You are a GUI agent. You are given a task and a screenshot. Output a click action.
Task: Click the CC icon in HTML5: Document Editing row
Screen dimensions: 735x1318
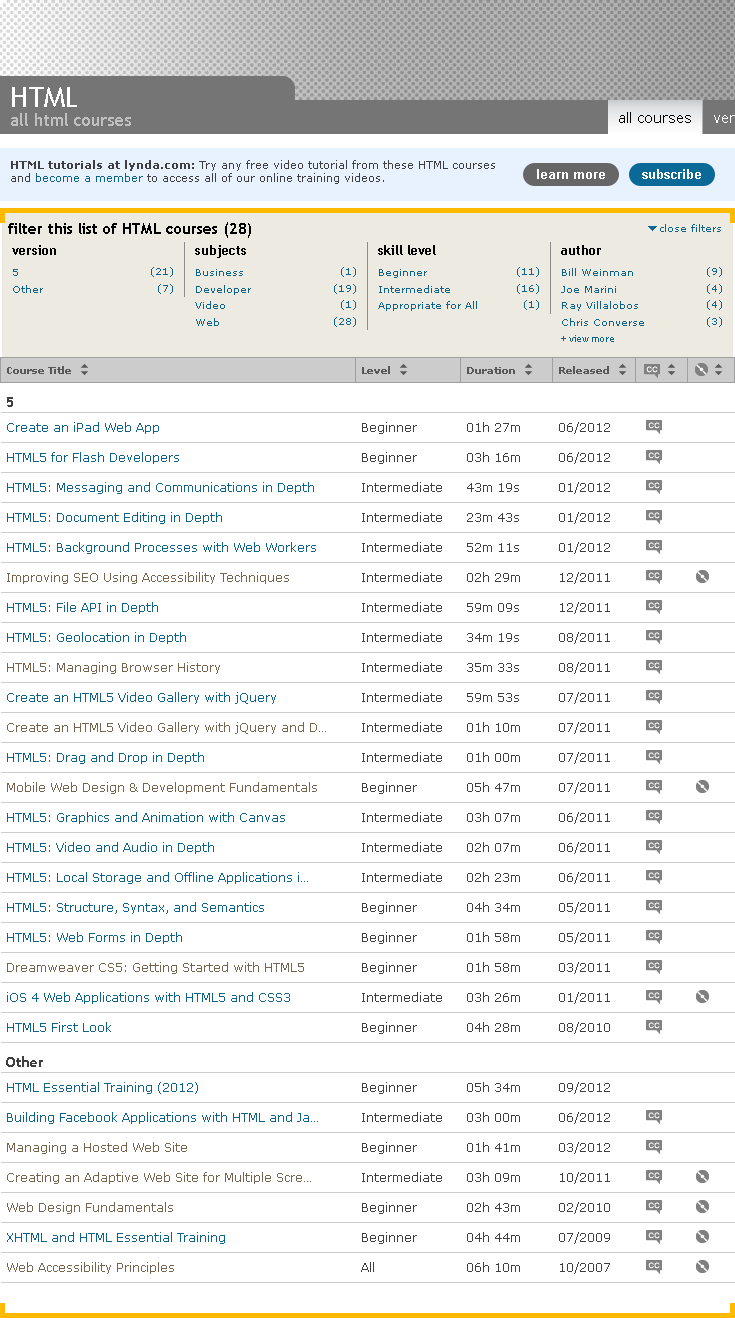tap(654, 517)
